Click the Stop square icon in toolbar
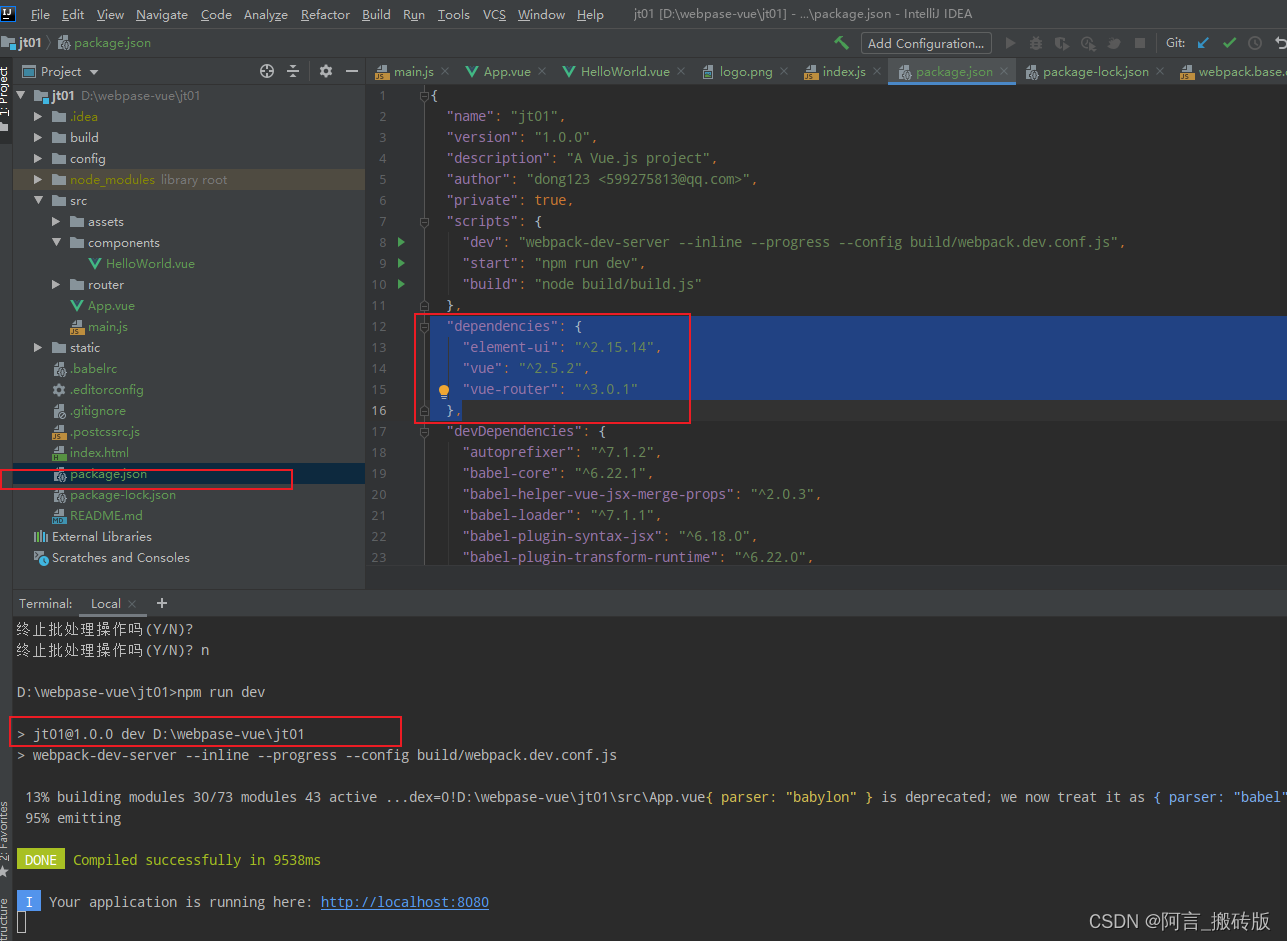 [x=1139, y=43]
